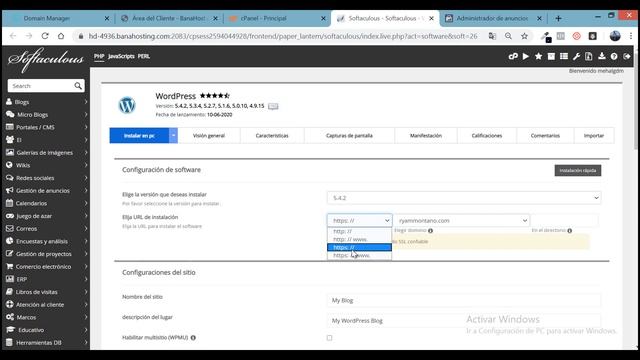The height and width of the screenshot is (360, 640).
Task: Select the JavaScripts link
Action: (121, 56)
